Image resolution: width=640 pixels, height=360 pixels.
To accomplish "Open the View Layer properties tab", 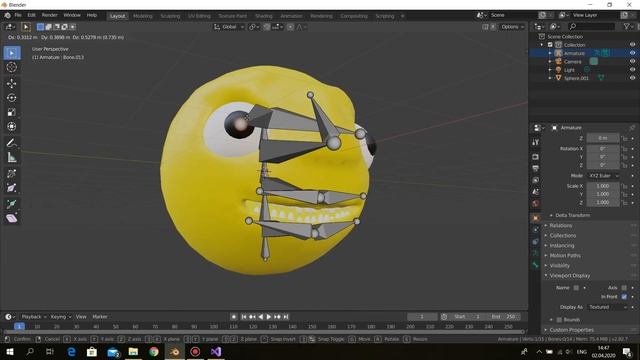I will click(536, 180).
